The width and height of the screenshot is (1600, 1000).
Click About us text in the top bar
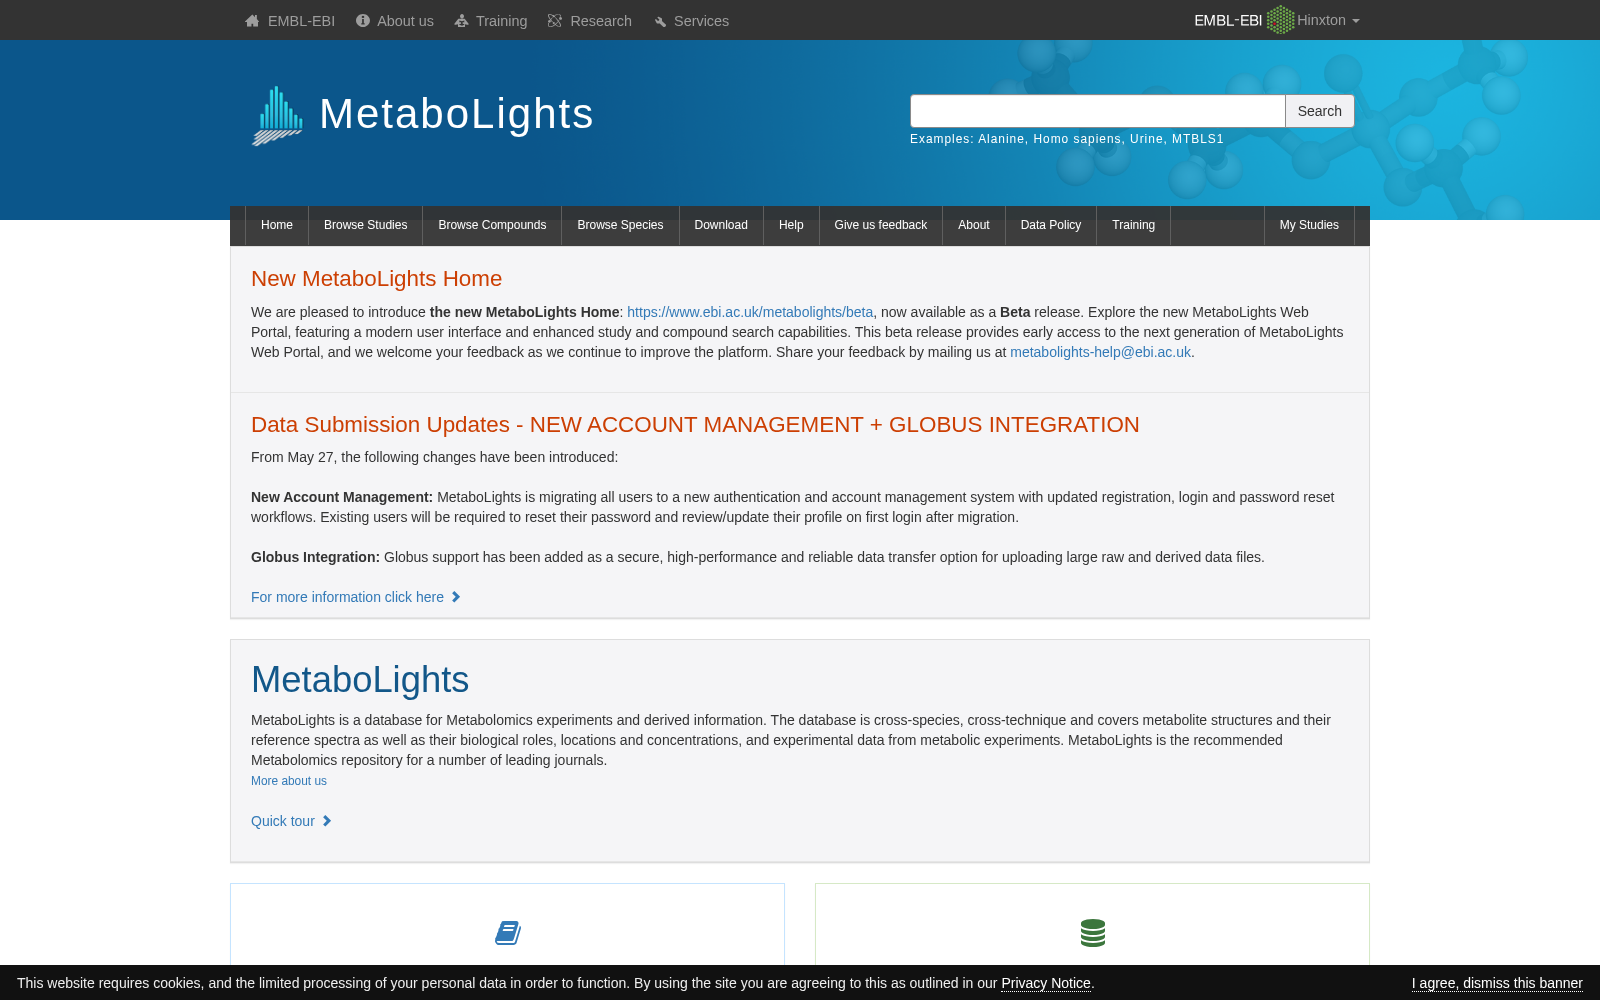point(405,21)
